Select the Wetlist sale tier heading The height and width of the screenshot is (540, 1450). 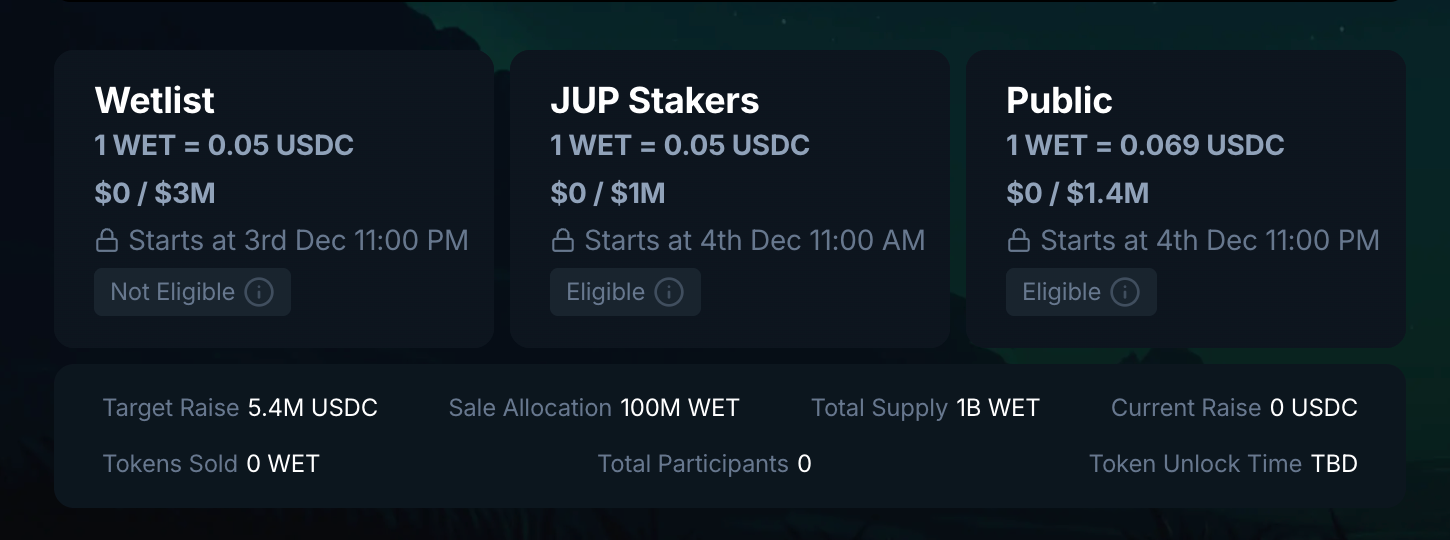point(155,100)
